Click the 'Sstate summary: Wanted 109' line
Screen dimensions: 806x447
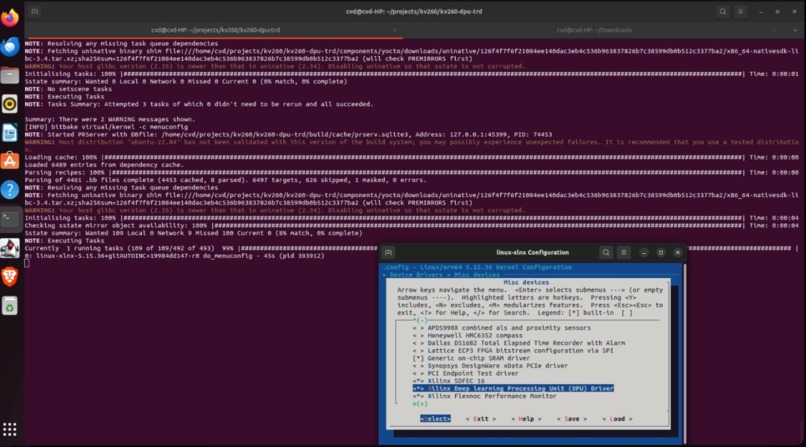(193, 233)
